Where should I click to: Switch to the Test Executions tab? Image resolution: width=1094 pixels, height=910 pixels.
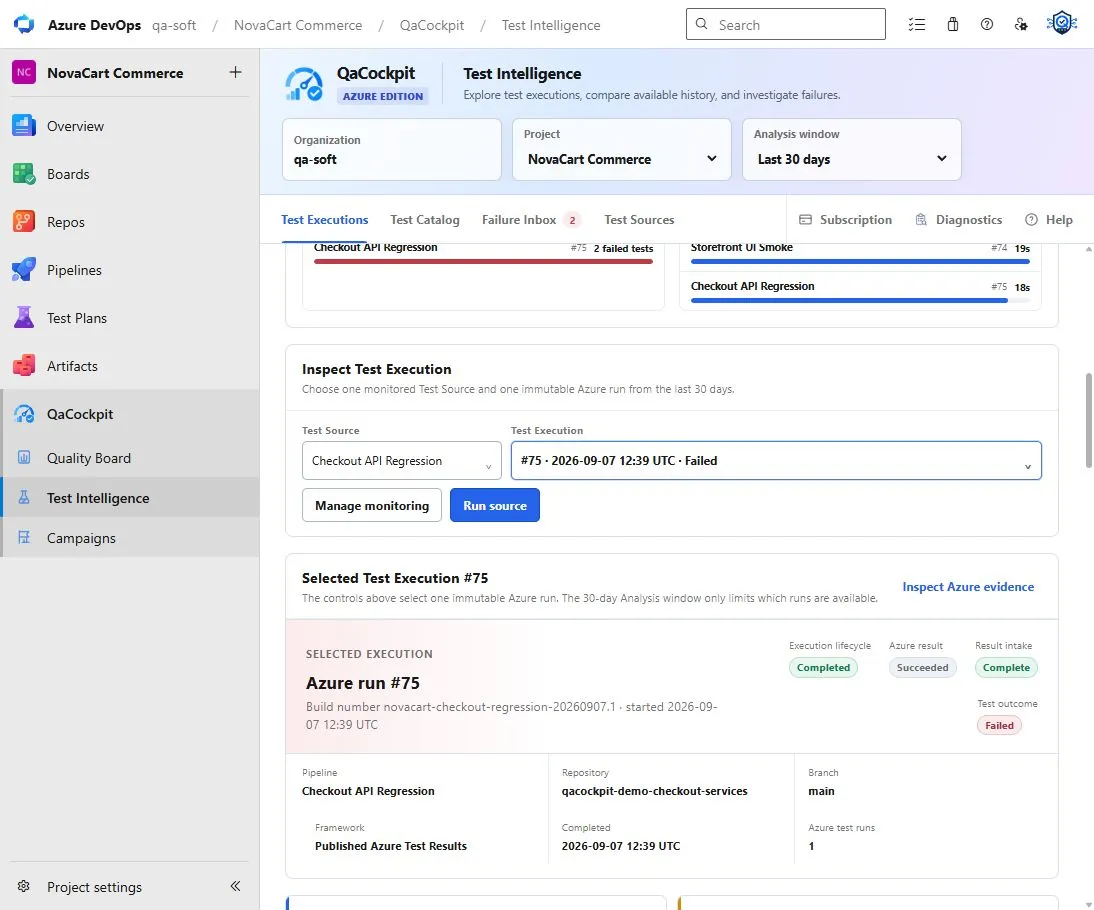tap(324, 220)
